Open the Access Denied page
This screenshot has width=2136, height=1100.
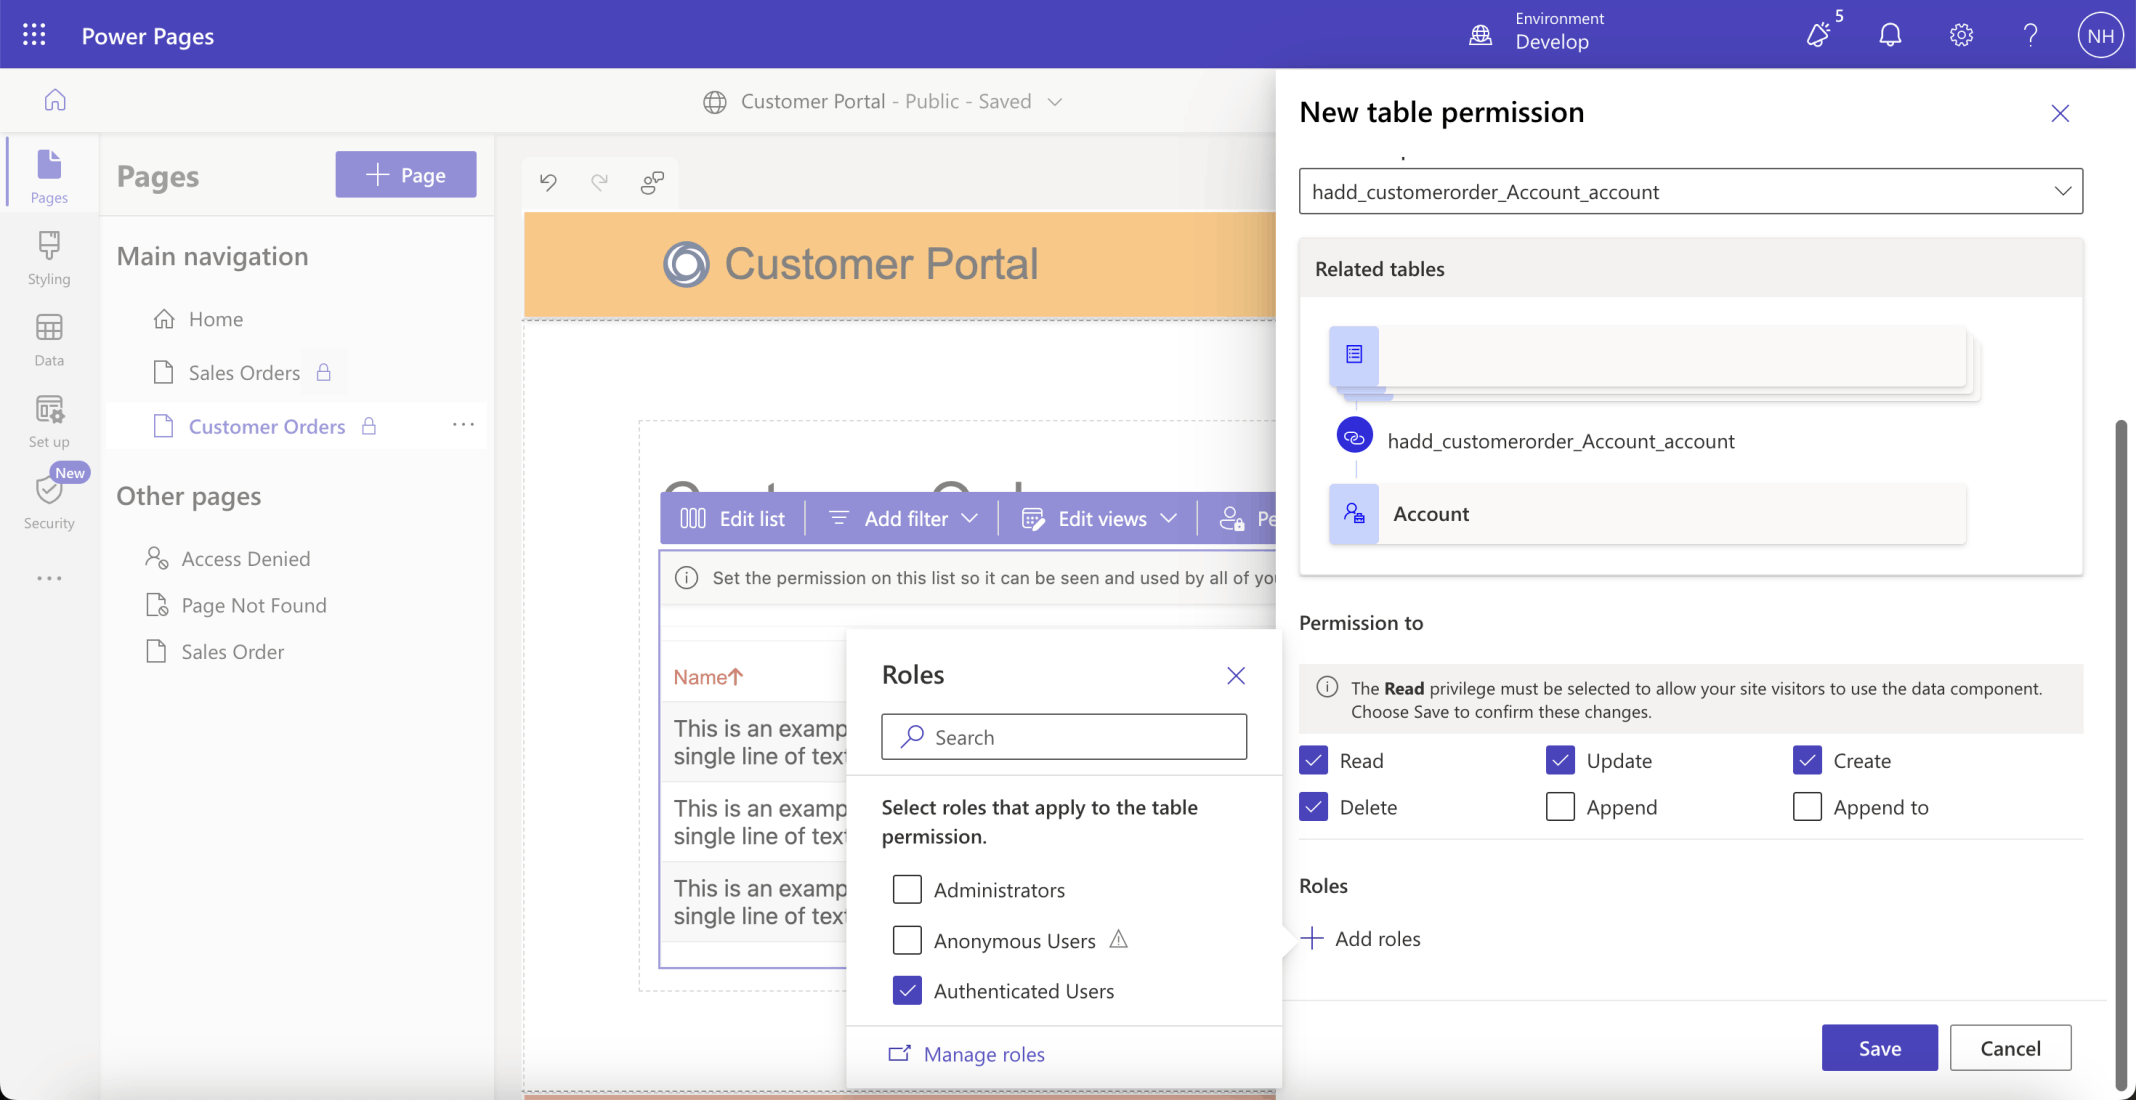(245, 558)
